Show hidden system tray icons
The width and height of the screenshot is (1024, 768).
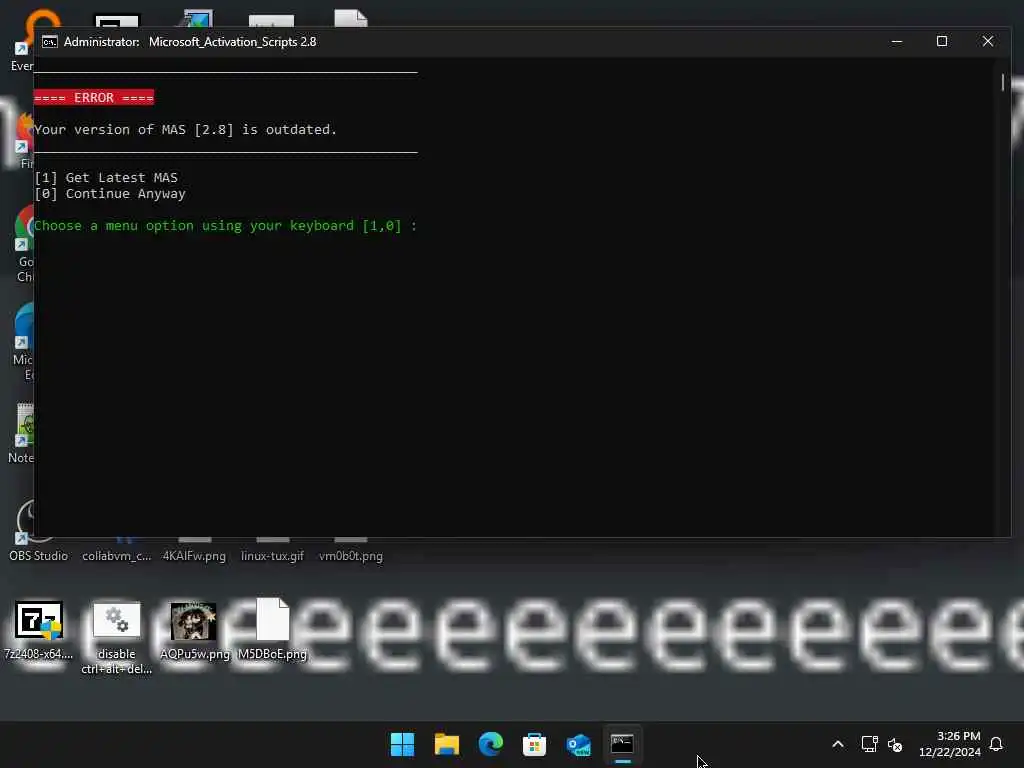[x=838, y=744]
